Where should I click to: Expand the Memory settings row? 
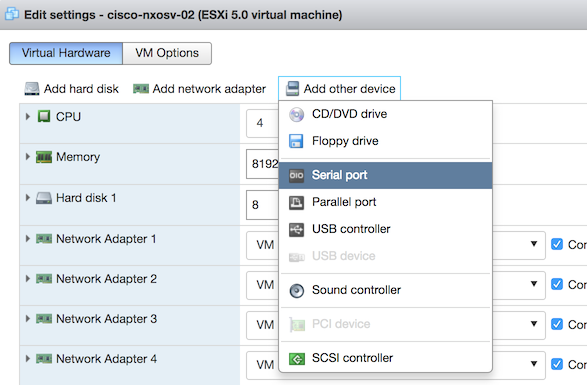(28, 157)
